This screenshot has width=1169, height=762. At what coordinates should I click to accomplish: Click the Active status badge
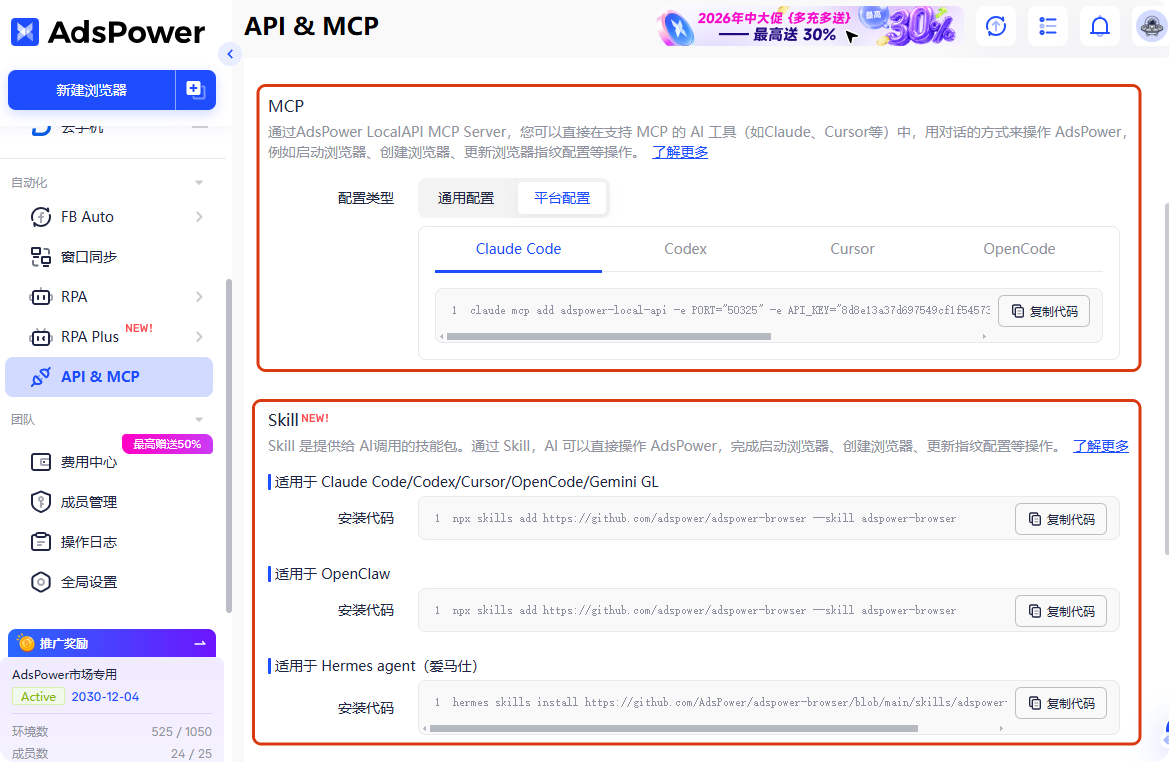(38, 696)
